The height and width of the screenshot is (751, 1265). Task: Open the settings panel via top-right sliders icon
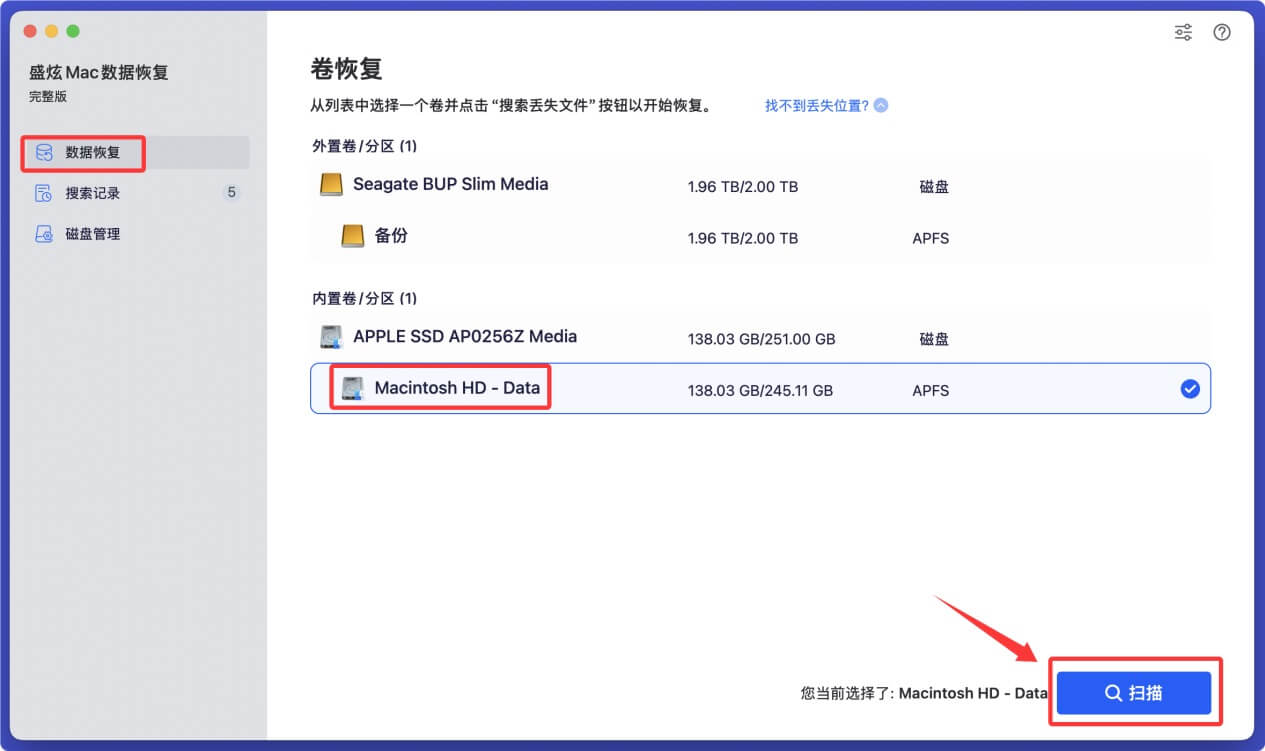point(1182,32)
